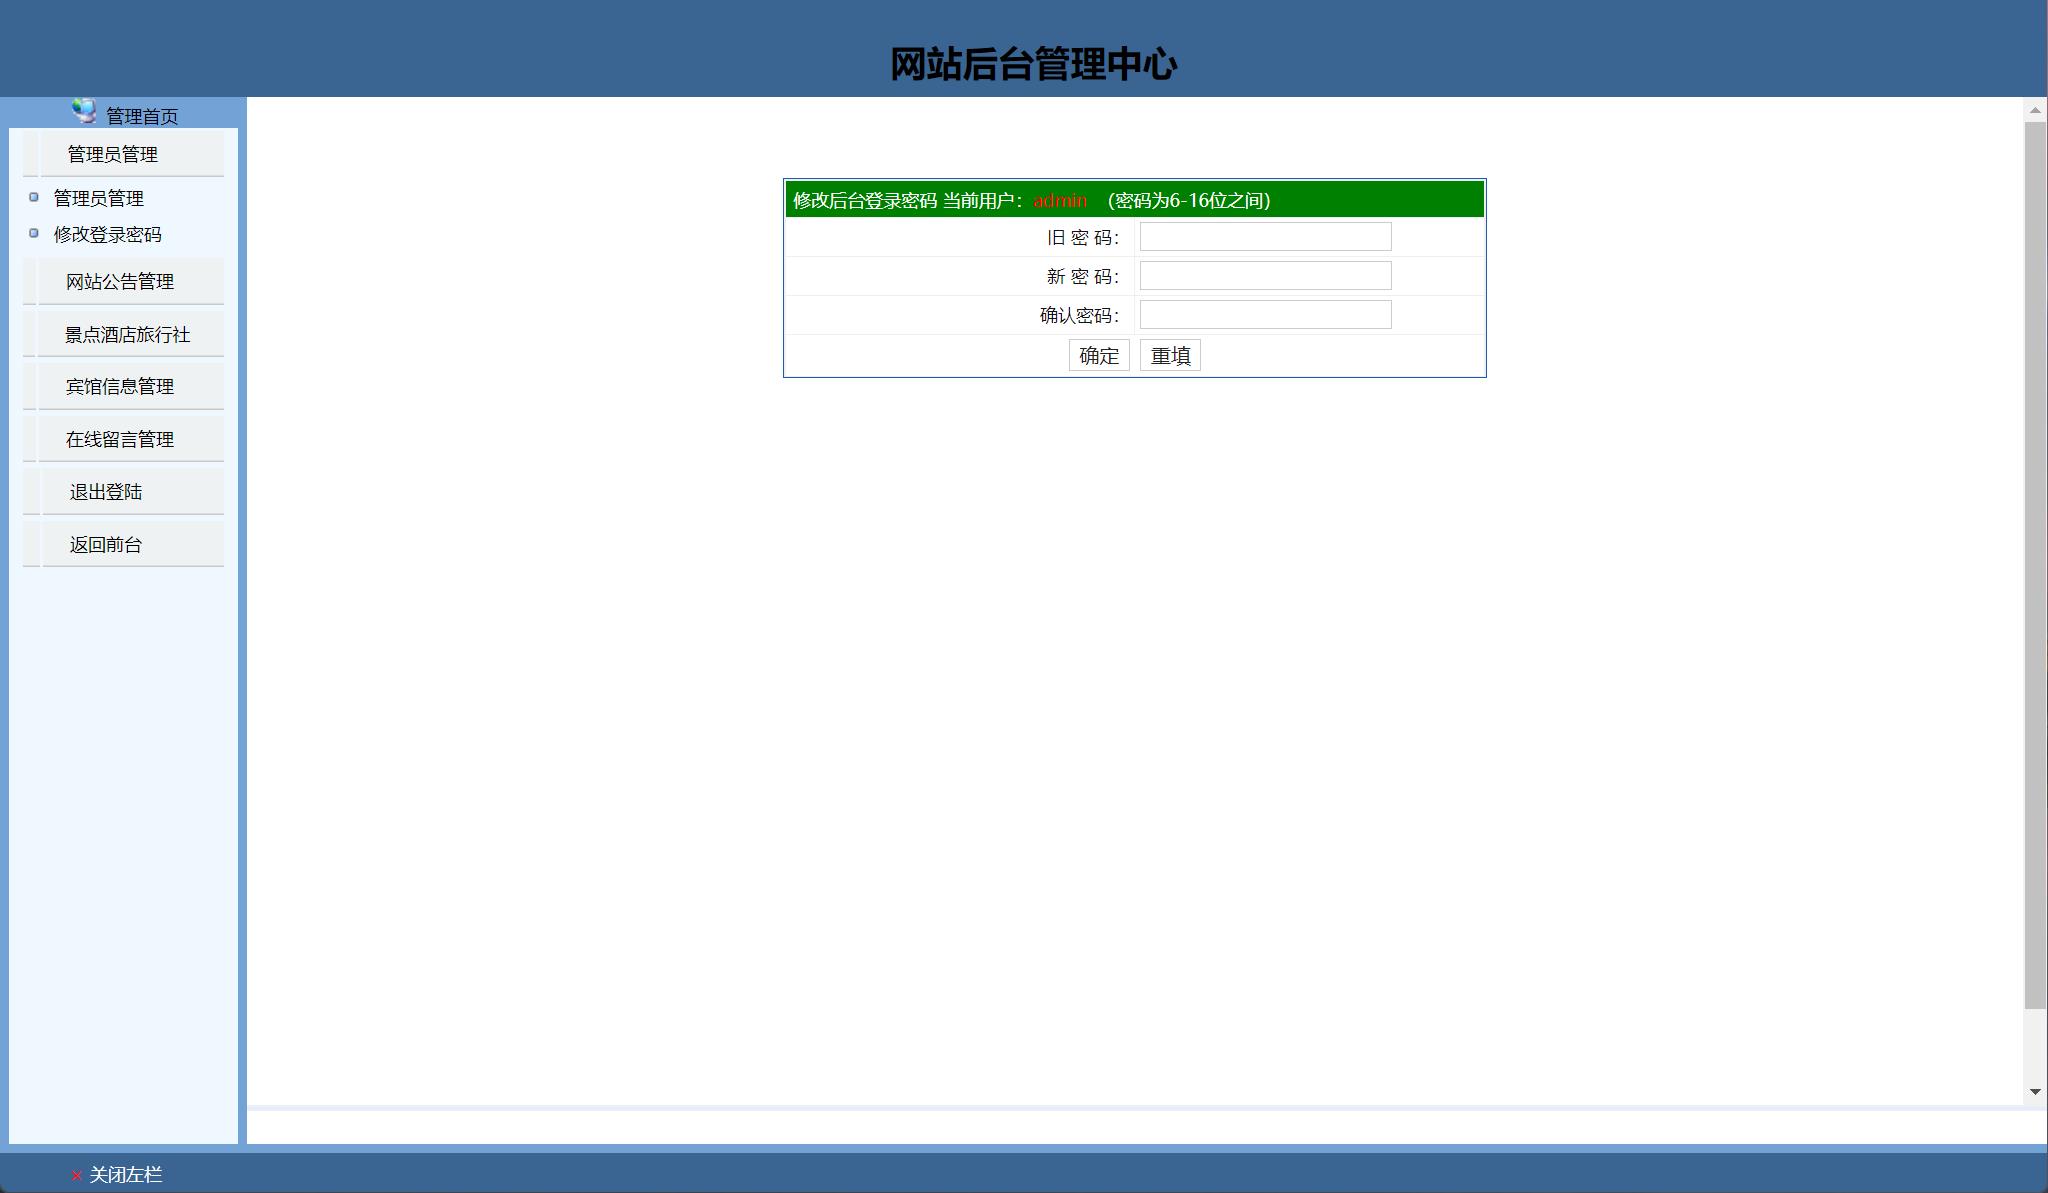2048x1193 pixels.
Task: Click the 旧密码 input field
Action: 1265,237
